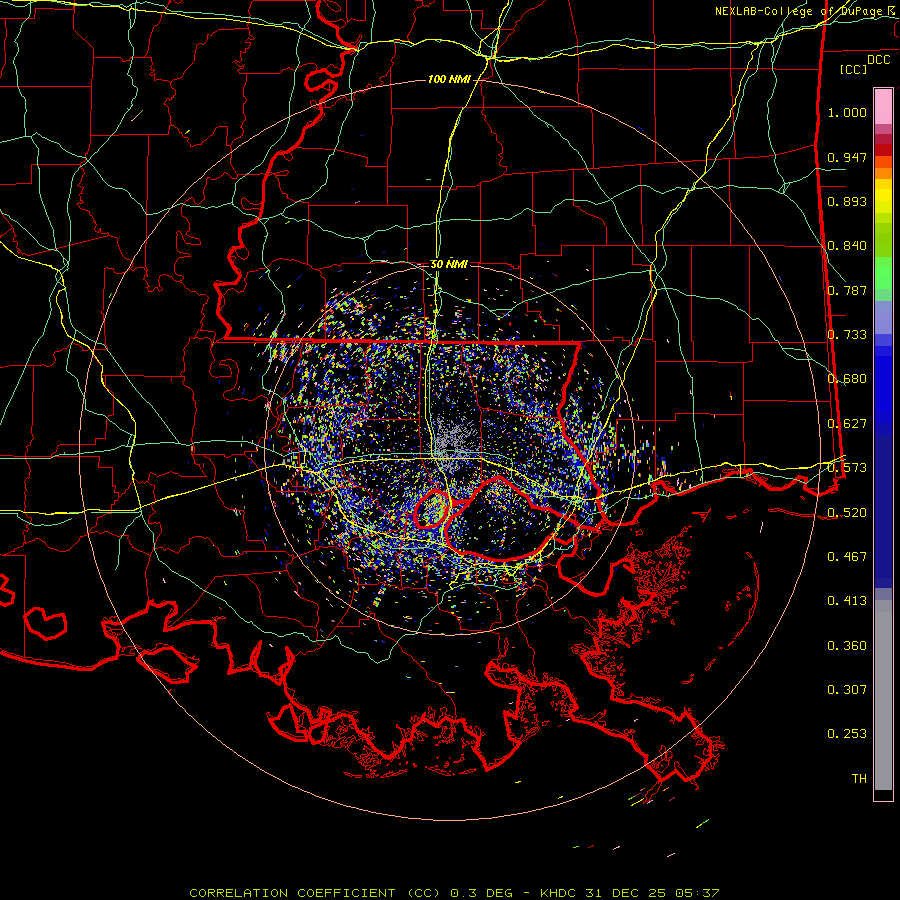Pick the bright green band of the color scale
Image resolution: width=900 pixels, height=900 pixels.
point(883,273)
